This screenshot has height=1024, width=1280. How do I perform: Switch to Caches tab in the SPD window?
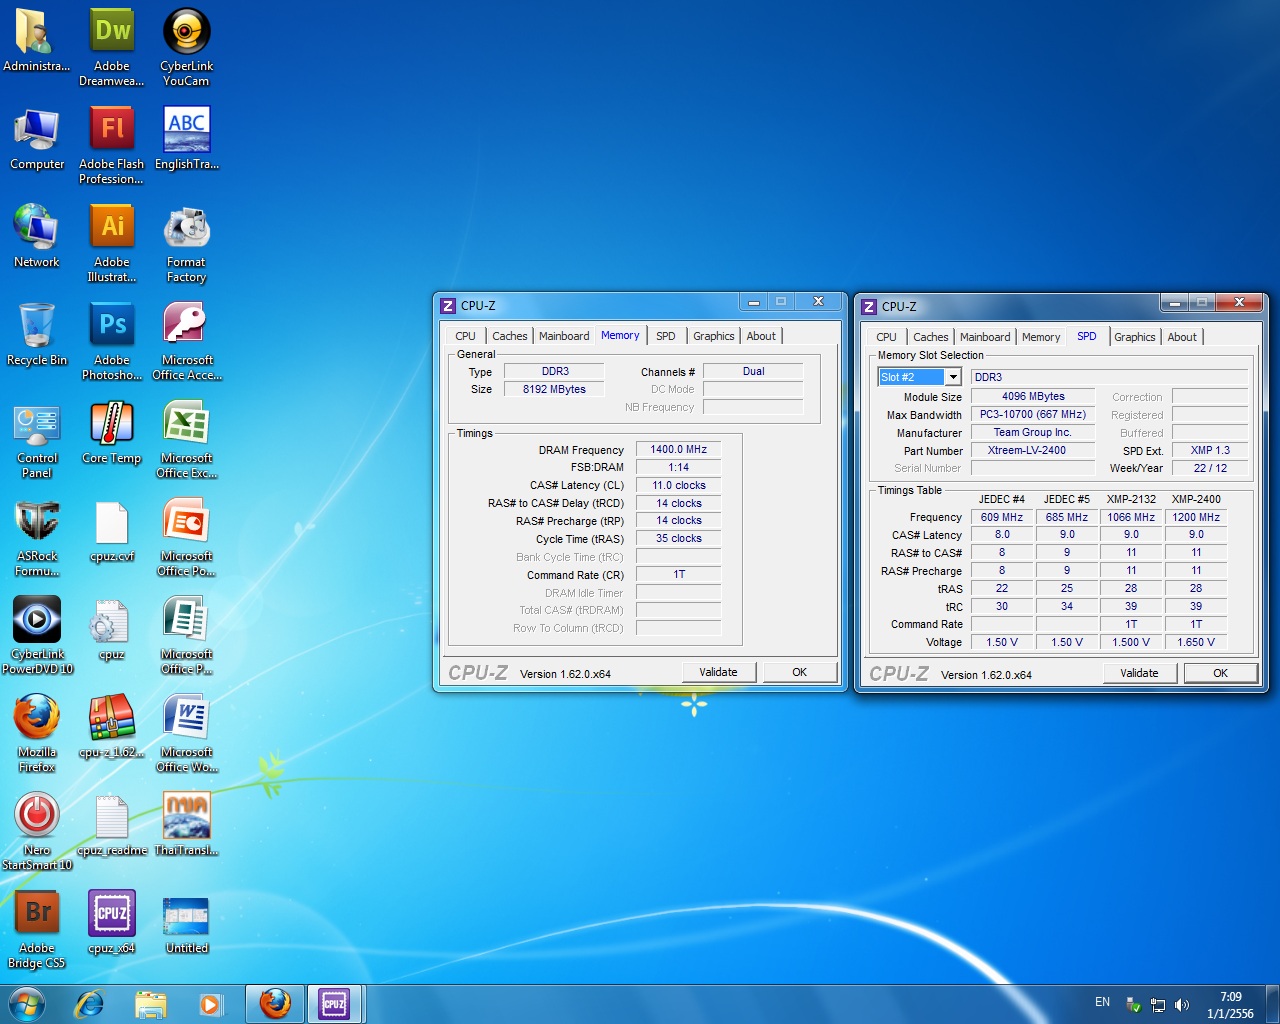coord(930,337)
